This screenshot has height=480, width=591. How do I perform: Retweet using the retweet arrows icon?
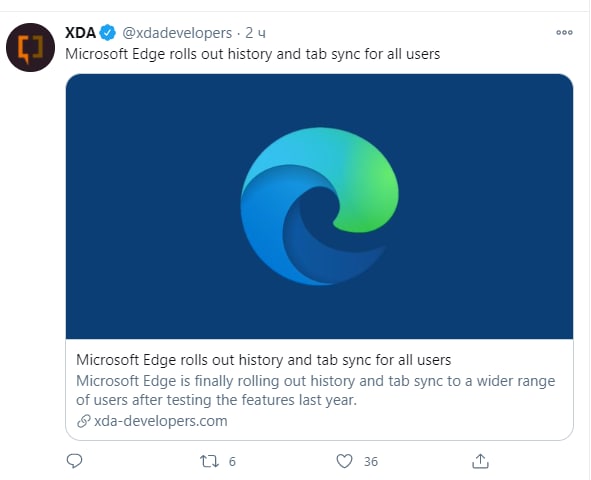coord(209,461)
